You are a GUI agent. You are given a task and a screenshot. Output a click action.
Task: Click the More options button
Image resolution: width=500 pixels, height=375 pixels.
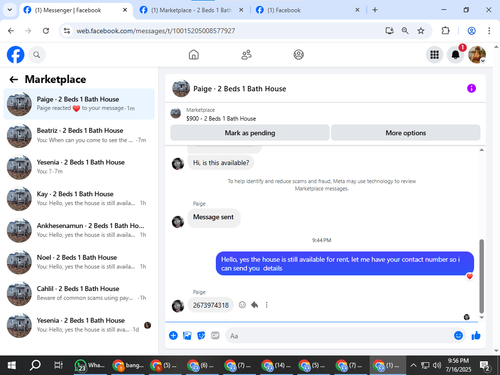tap(406, 133)
